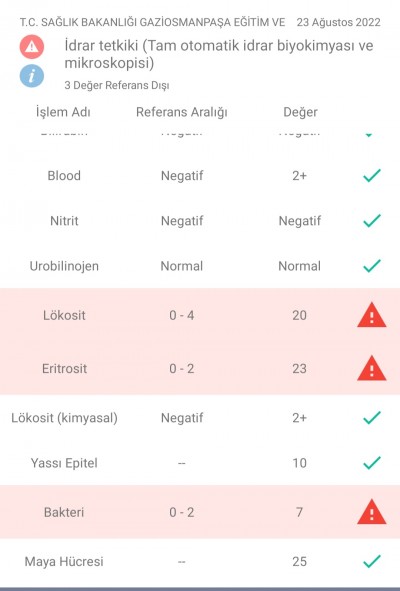Select the Eritrosit value 23
400x591 pixels.
[299, 368]
